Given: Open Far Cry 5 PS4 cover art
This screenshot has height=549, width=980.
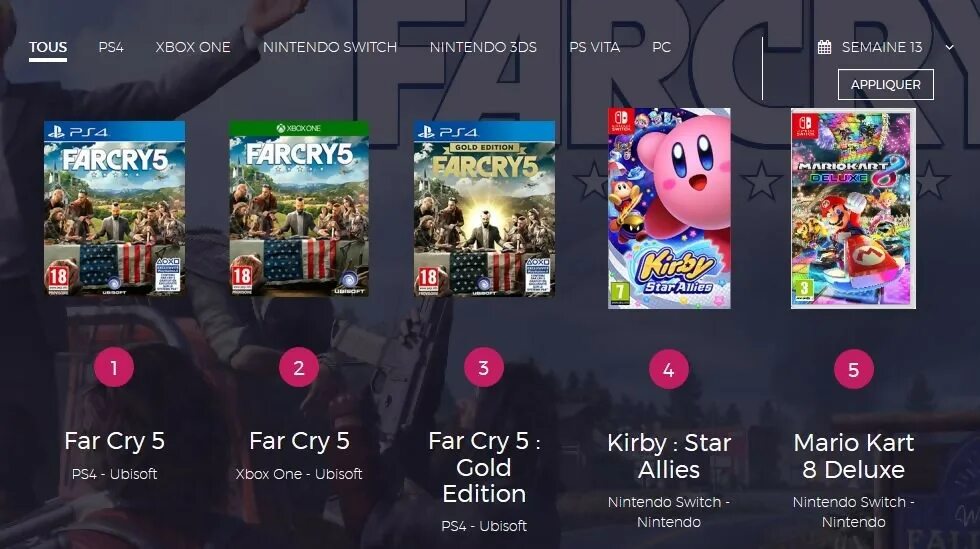Looking at the screenshot, I should pyautogui.click(x=114, y=208).
